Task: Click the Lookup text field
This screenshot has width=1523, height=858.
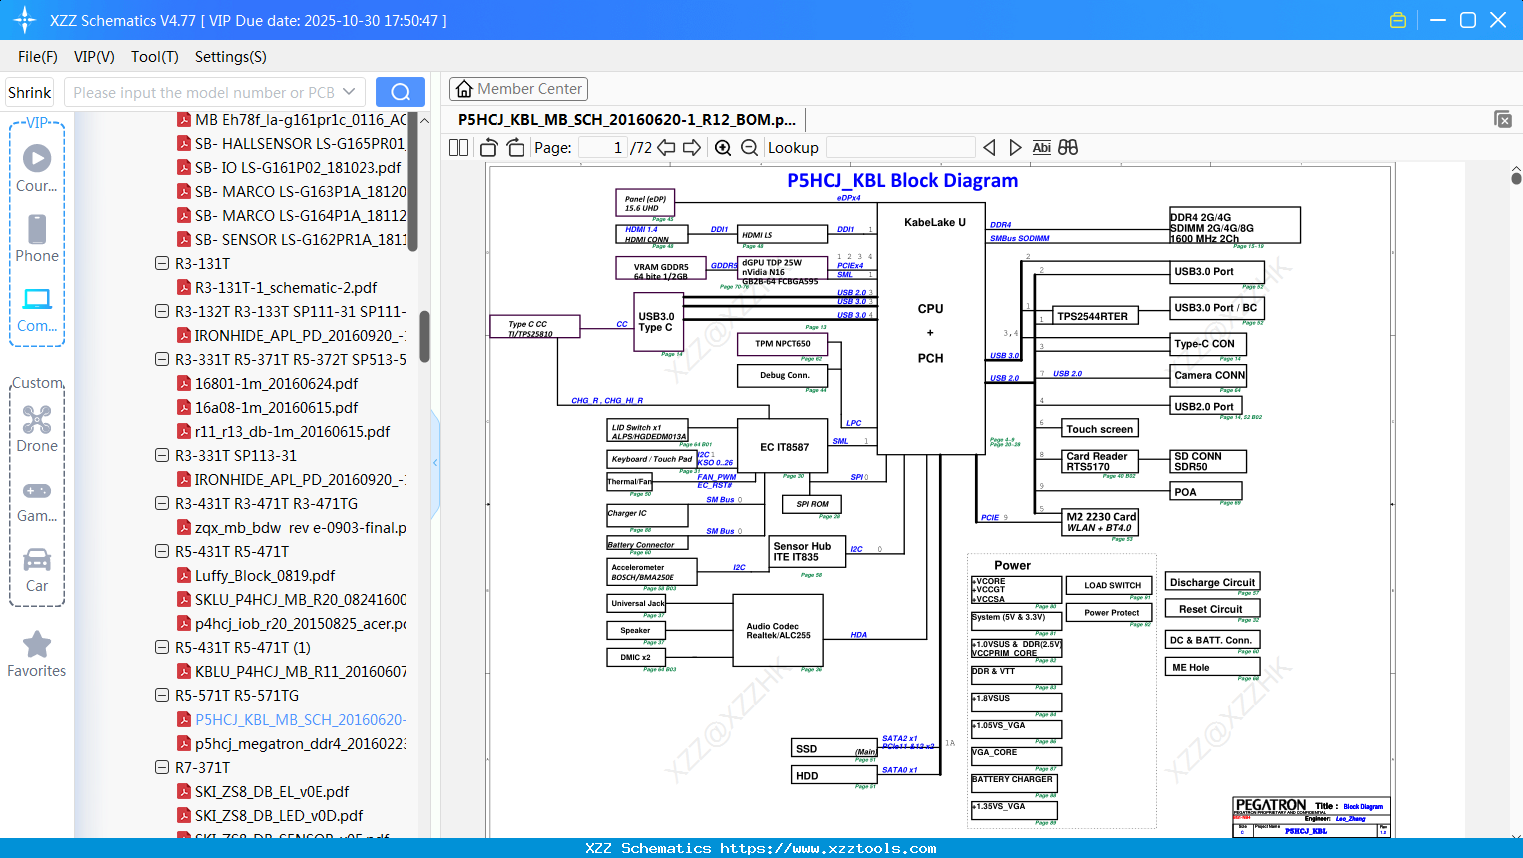Action: click(900, 148)
